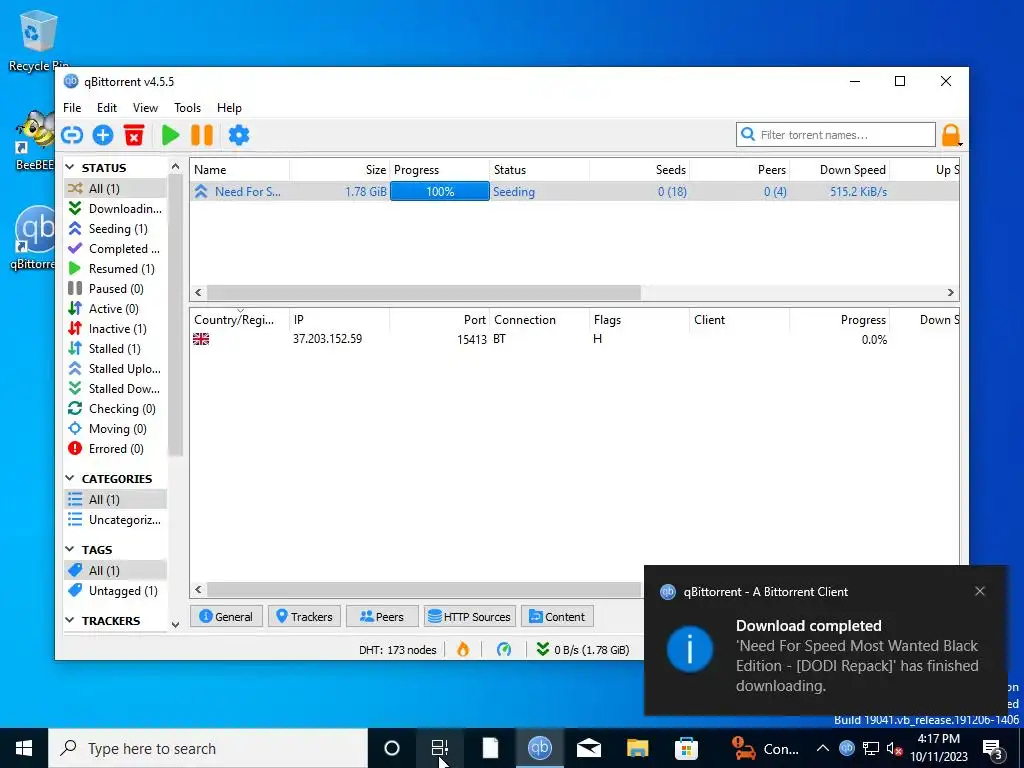Click the Windows Start button
This screenshot has width=1024, height=768.
(x=24, y=748)
